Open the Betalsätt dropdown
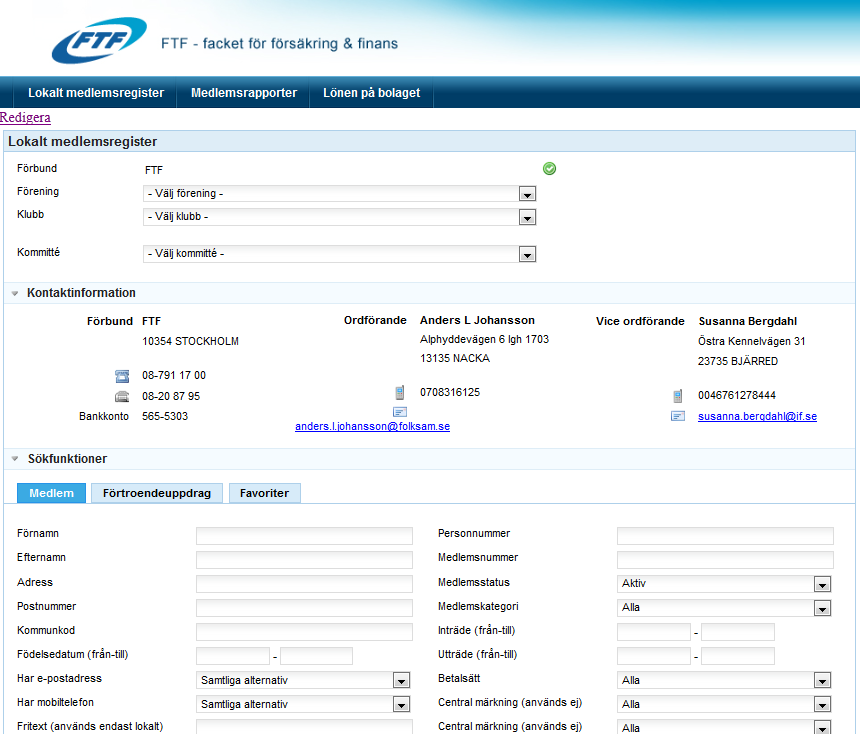Viewport: 860px width, 734px height. coord(724,680)
